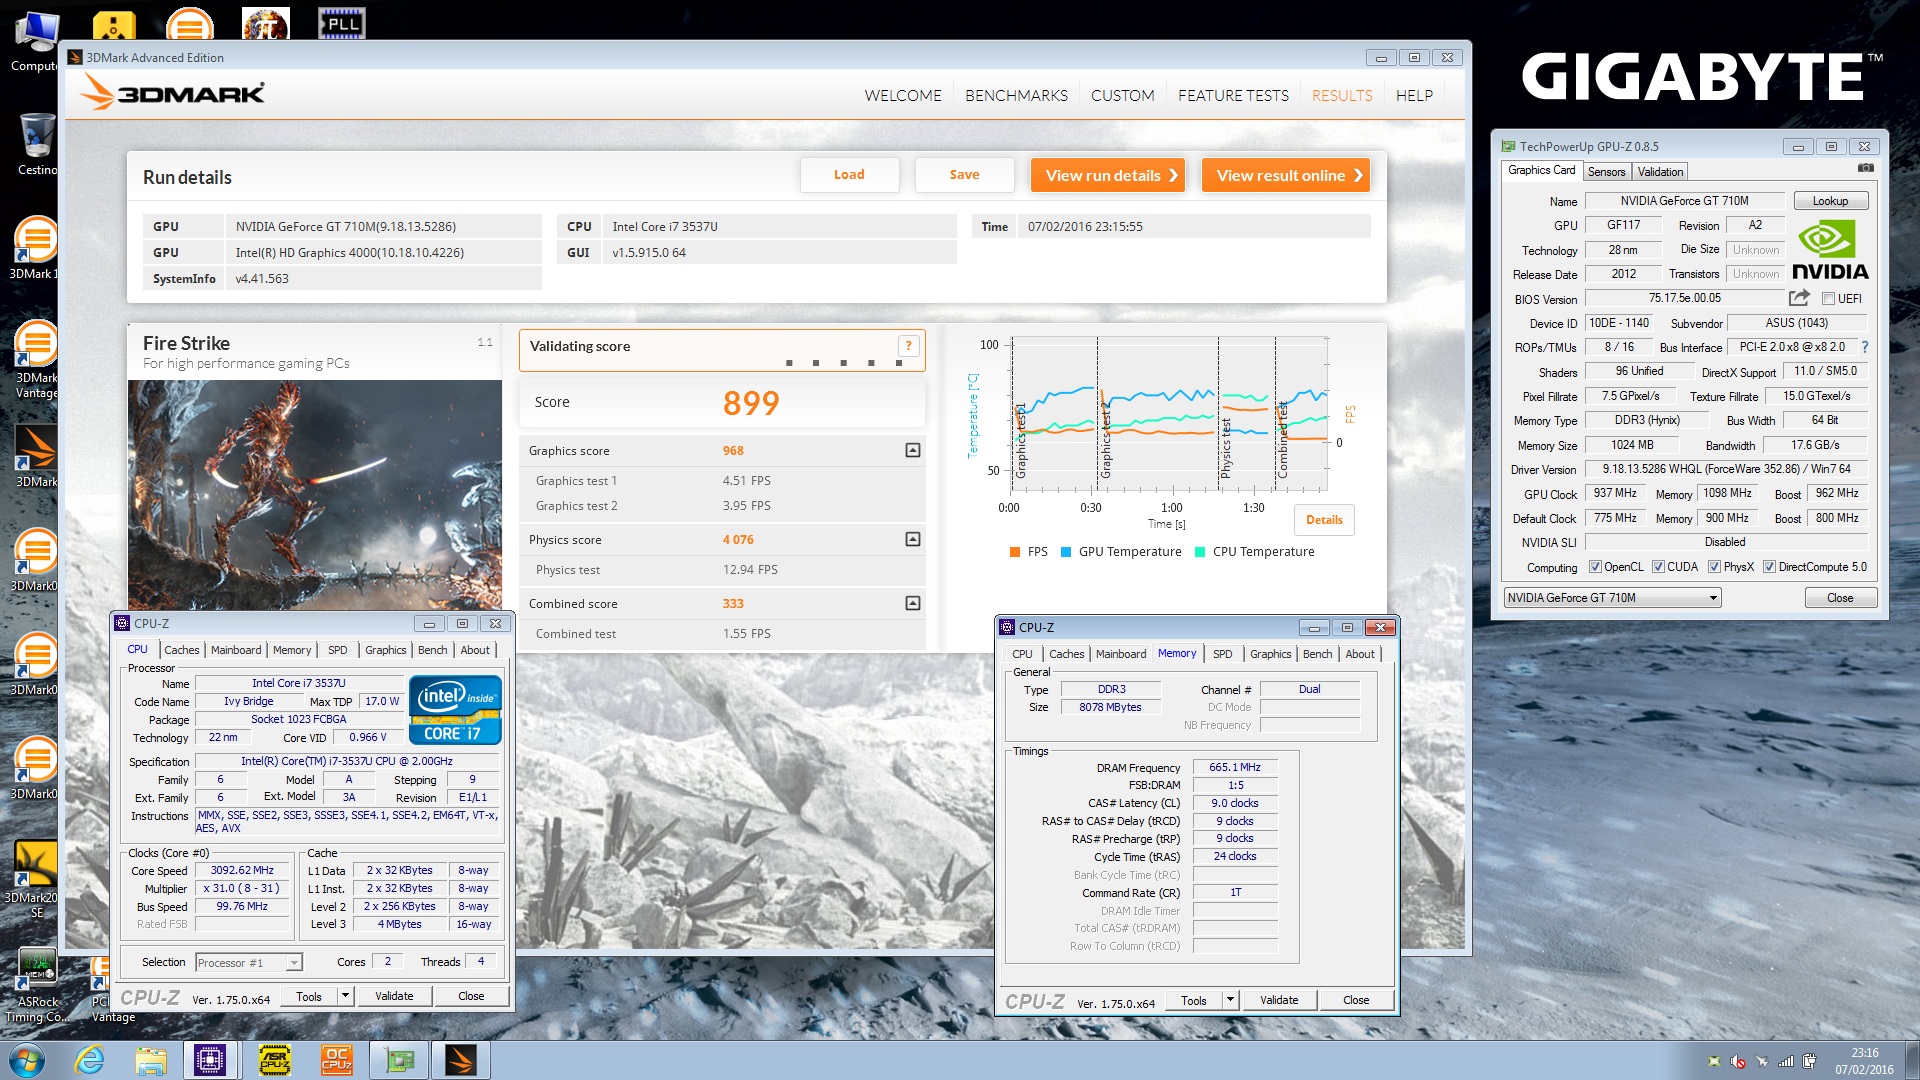Toggle the DirectCompute 5.0 checkbox in GPU-Z
Image resolution: width=1920 pixels, height=1080 pixels.
tap(1769, 567)
